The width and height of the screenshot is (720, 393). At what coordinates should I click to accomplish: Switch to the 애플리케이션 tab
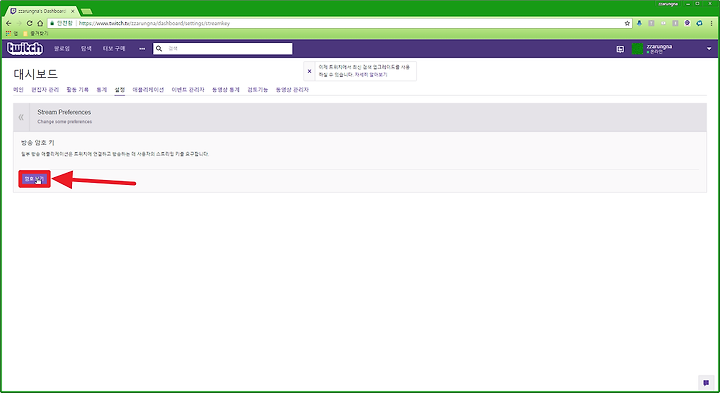(148, 90)
